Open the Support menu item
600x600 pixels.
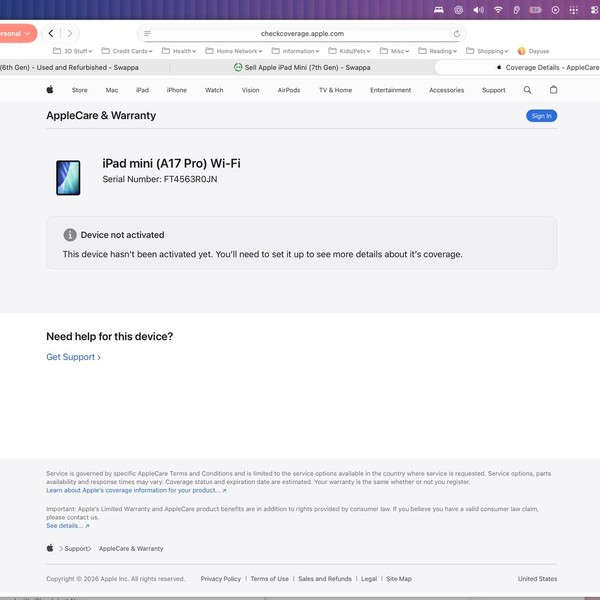click(494, 90)
